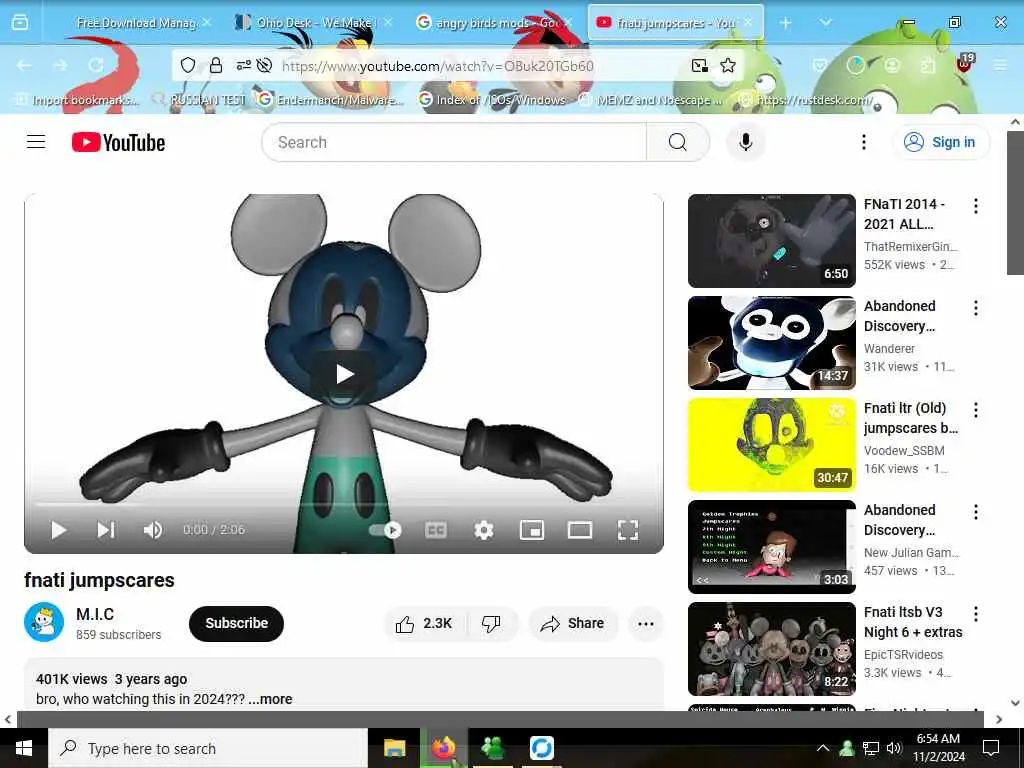The image size is (1024, 768).
Task: Open Firefox application menu
Action: [1000, 65]
